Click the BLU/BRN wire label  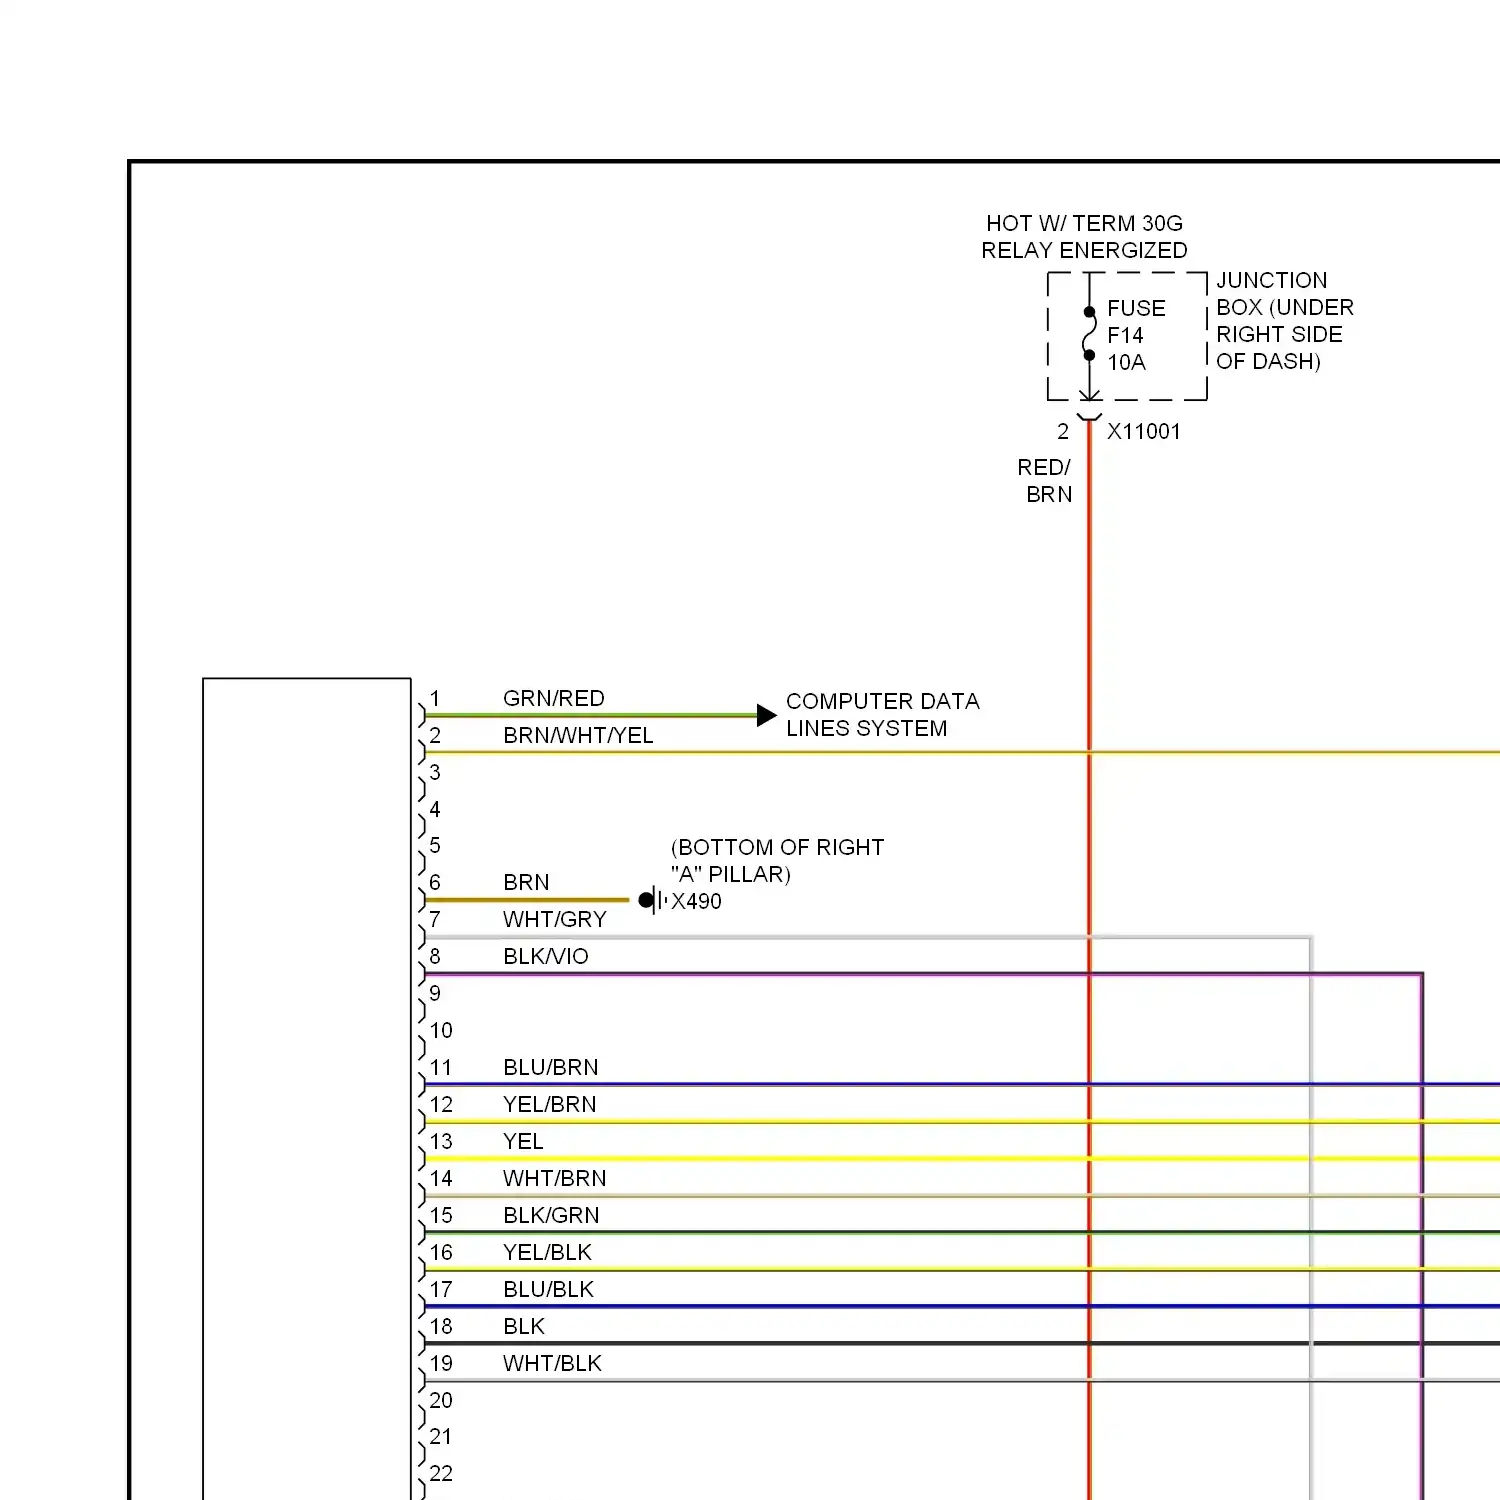551,1067
